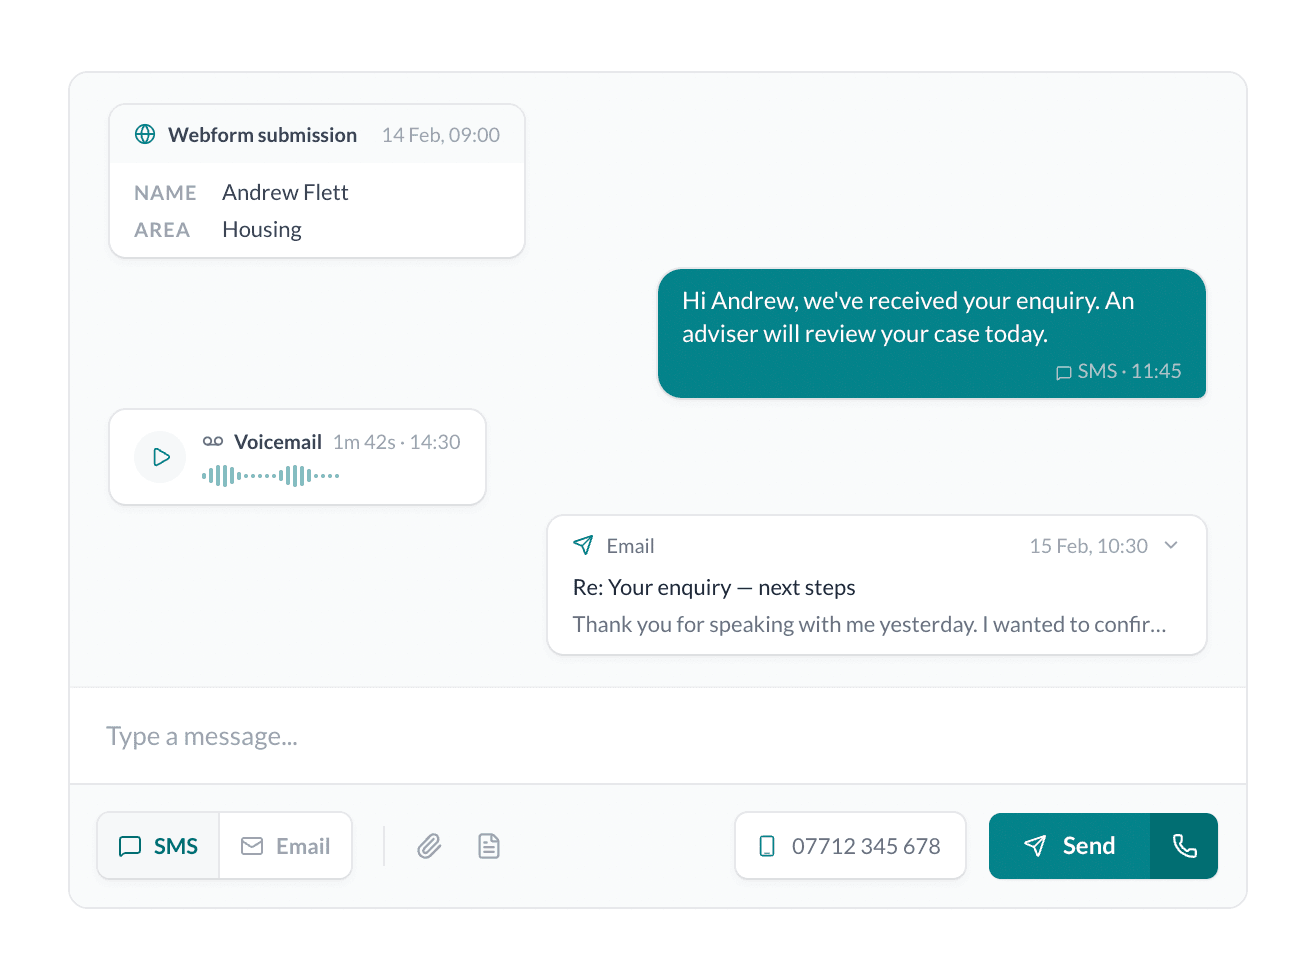Click the SMS bubble icon in teal message
This screenshot has height=968, width=1314.
coord(1064,372)
